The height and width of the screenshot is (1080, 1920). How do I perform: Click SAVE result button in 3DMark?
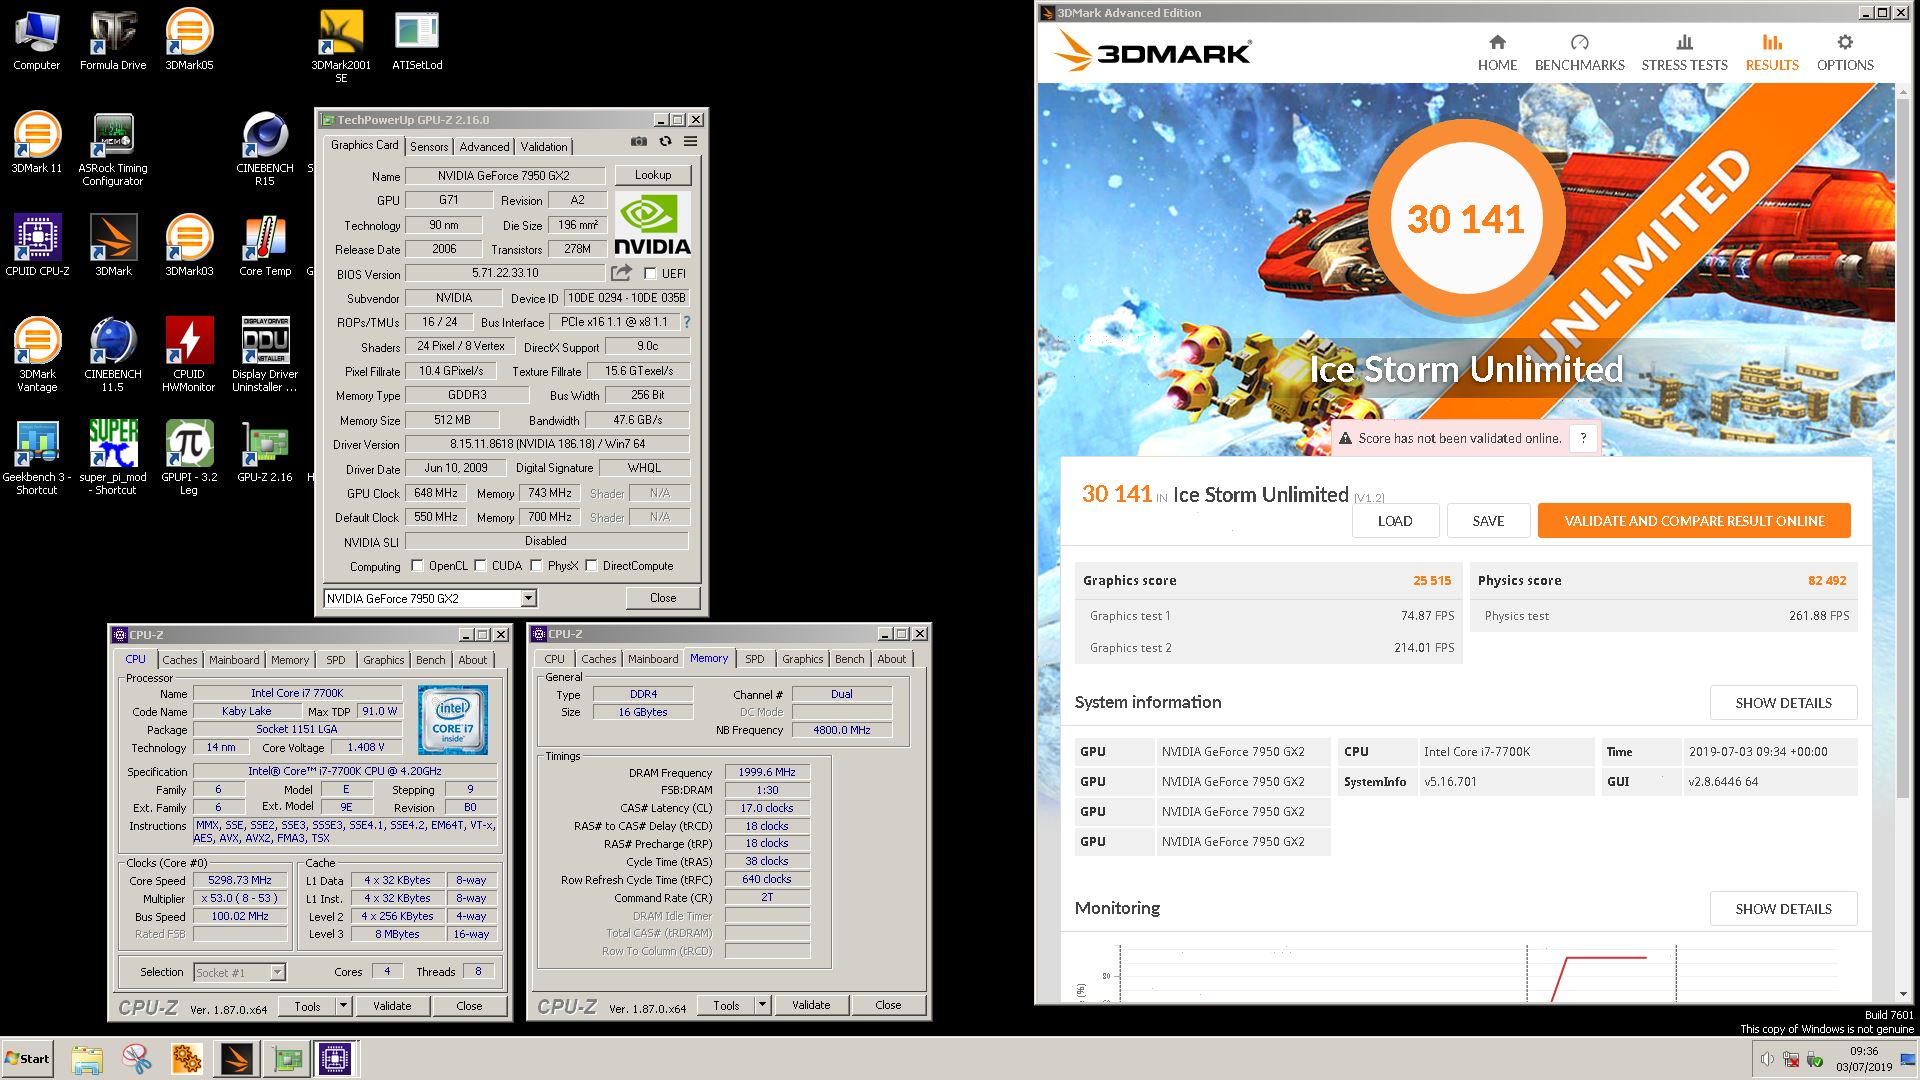(1488, 521)
